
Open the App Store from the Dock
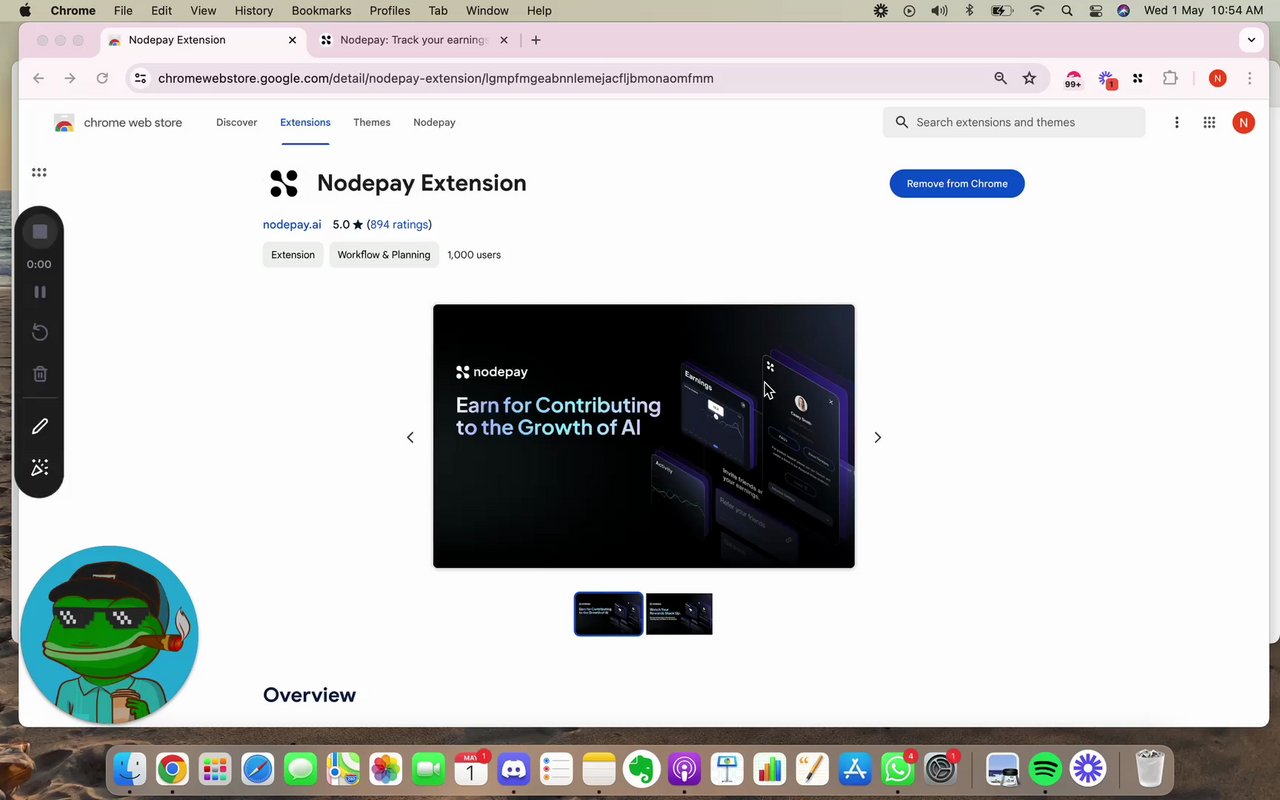[855, 769]
